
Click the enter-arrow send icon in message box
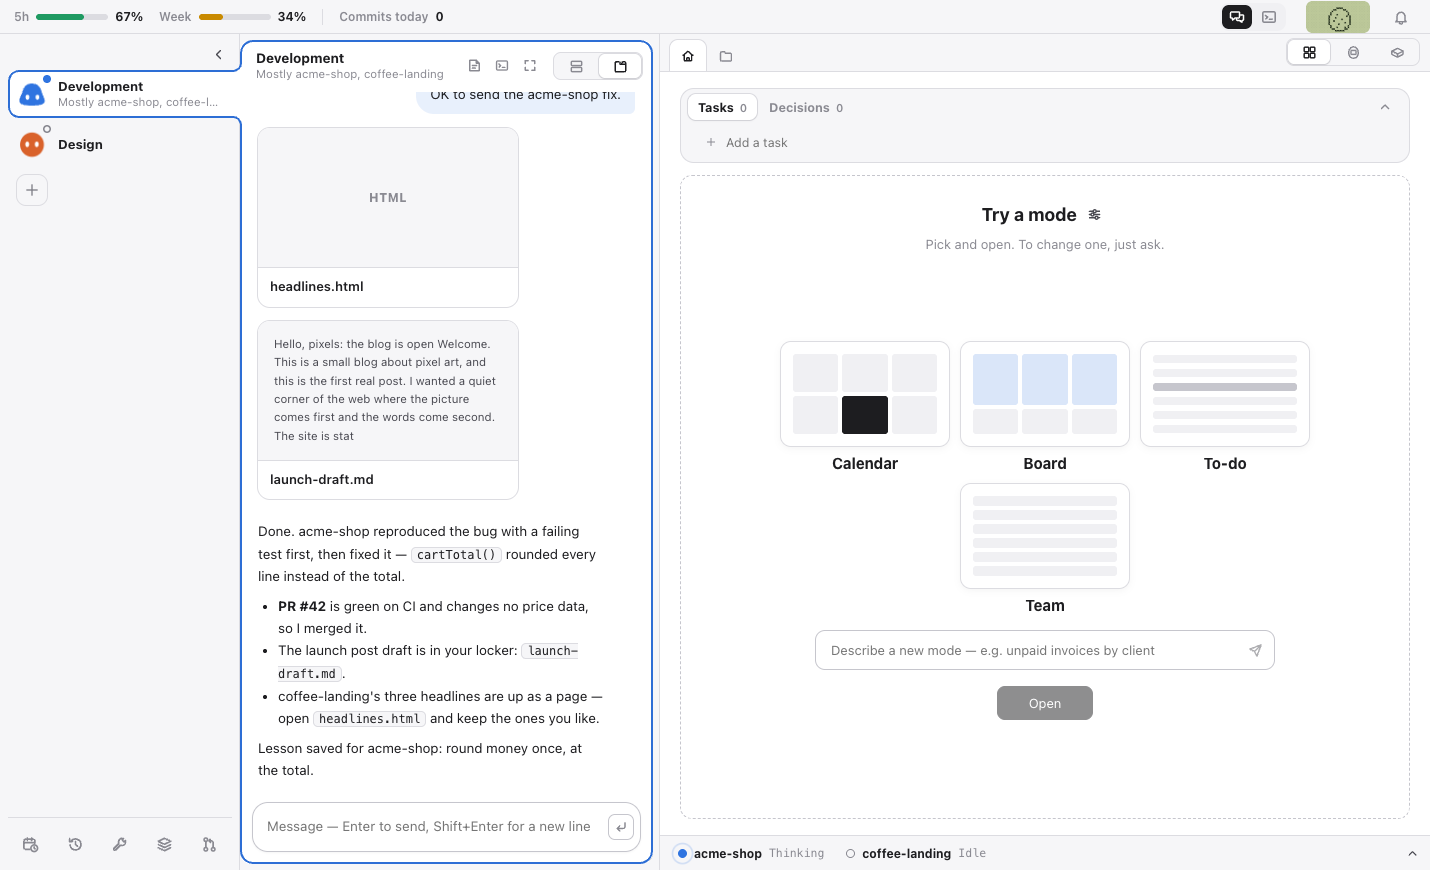621,827
